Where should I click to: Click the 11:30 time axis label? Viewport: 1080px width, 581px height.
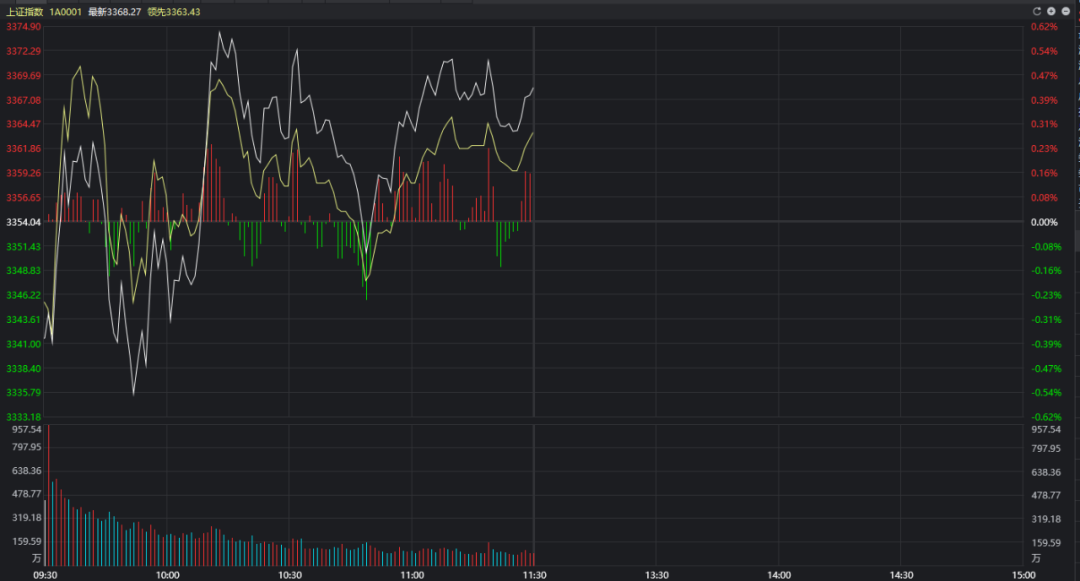click(534, 575)
